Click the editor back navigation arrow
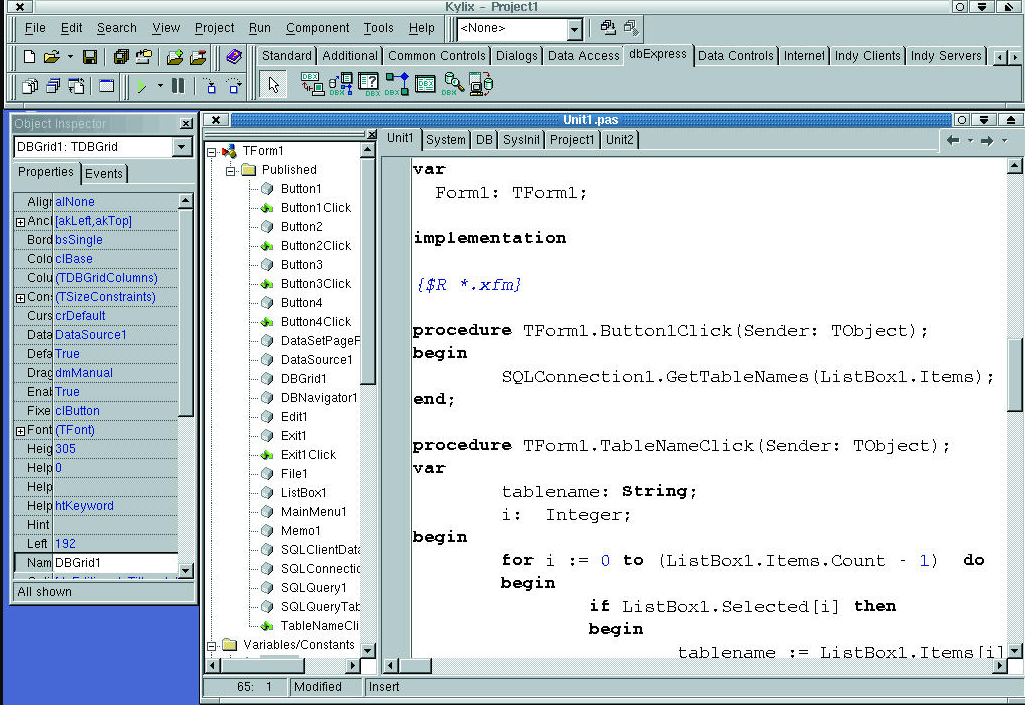The height and width of the screenshot is (705, 1025). click(953, 141)
